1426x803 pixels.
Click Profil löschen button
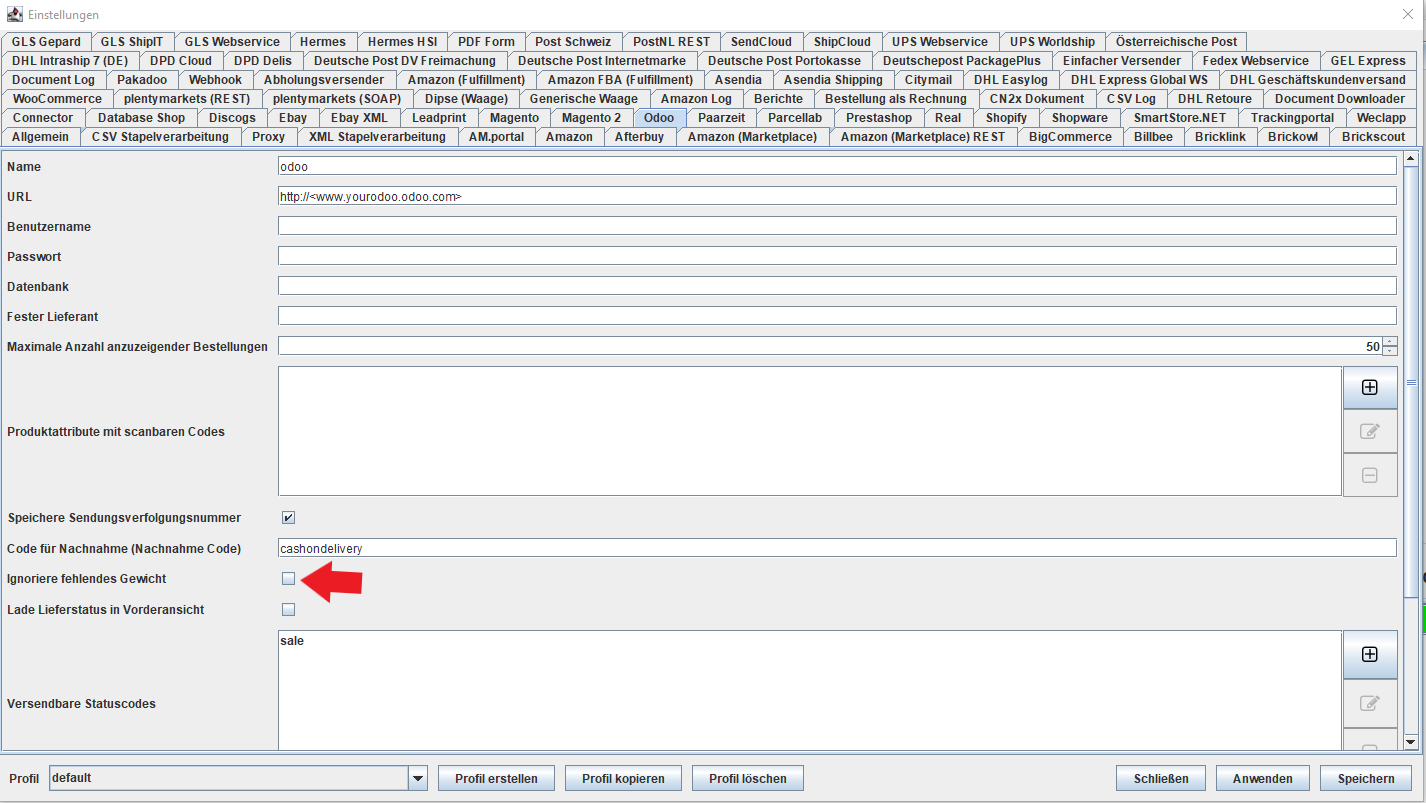(748, 778)
